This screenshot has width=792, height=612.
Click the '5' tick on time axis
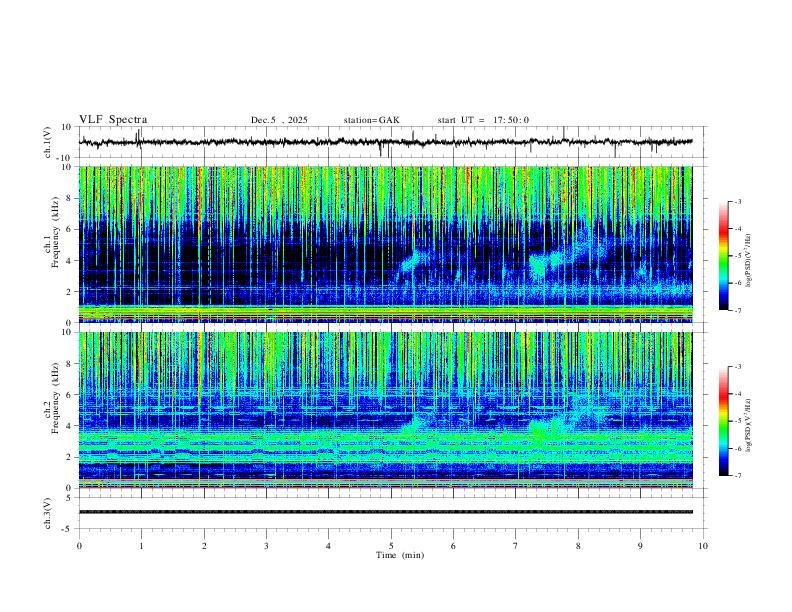click(391, 546)
